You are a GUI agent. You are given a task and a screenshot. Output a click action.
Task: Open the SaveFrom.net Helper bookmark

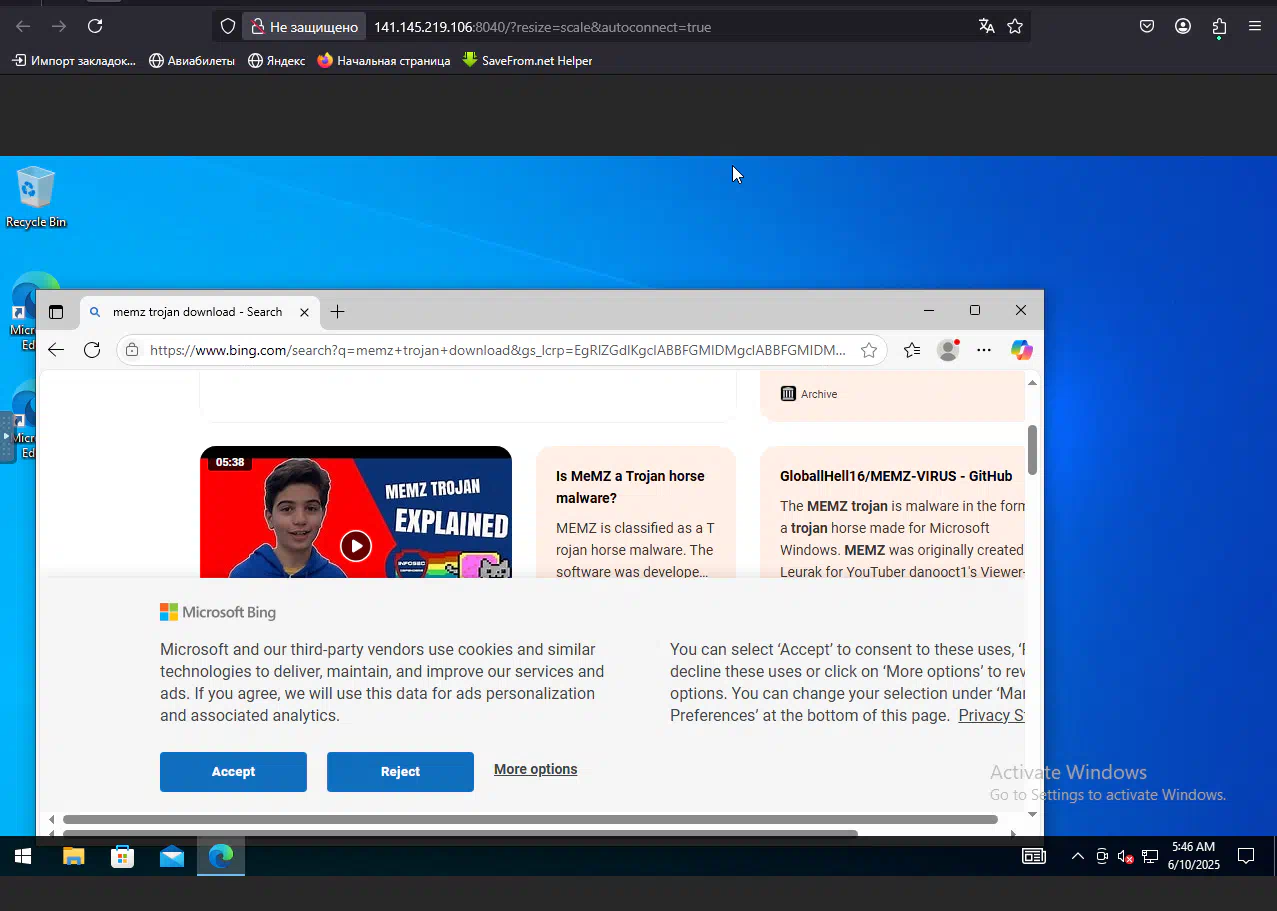pos(527,61)
